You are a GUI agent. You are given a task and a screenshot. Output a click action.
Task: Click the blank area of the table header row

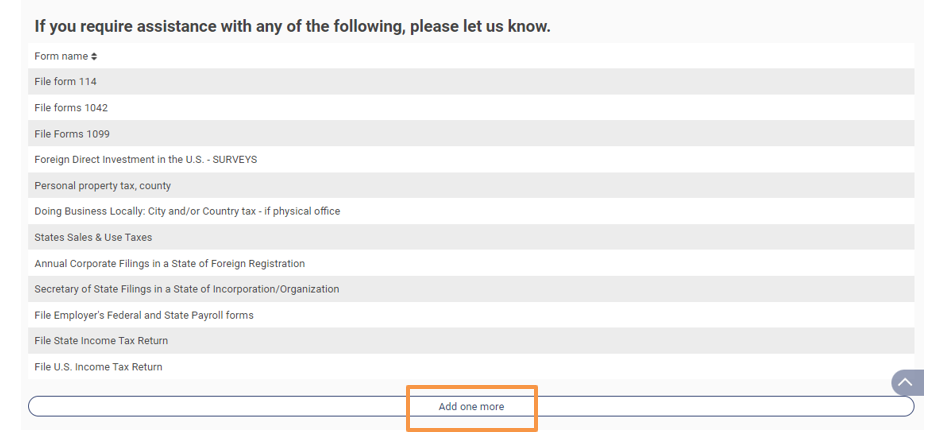[x=500, y=57]
